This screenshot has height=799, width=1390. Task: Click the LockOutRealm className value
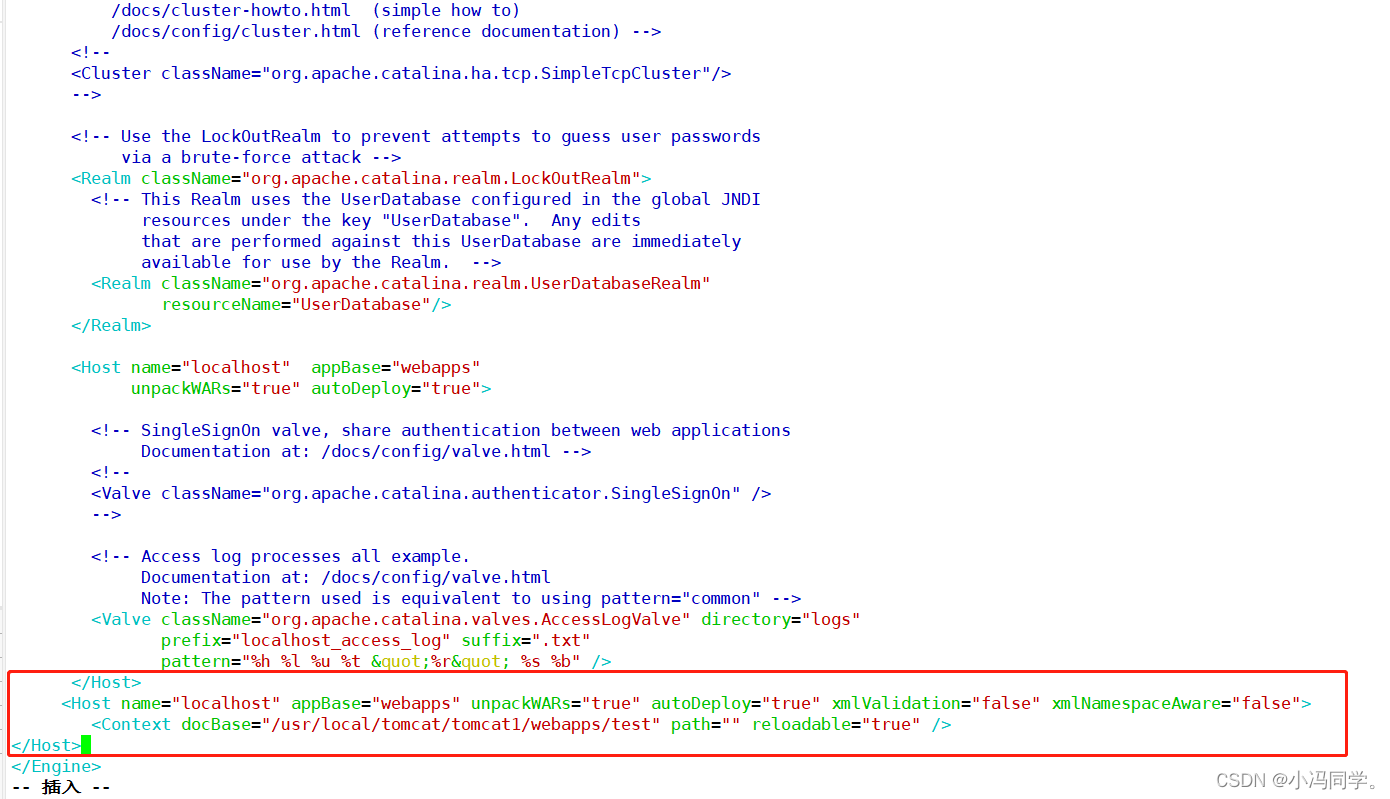(446, 178)
